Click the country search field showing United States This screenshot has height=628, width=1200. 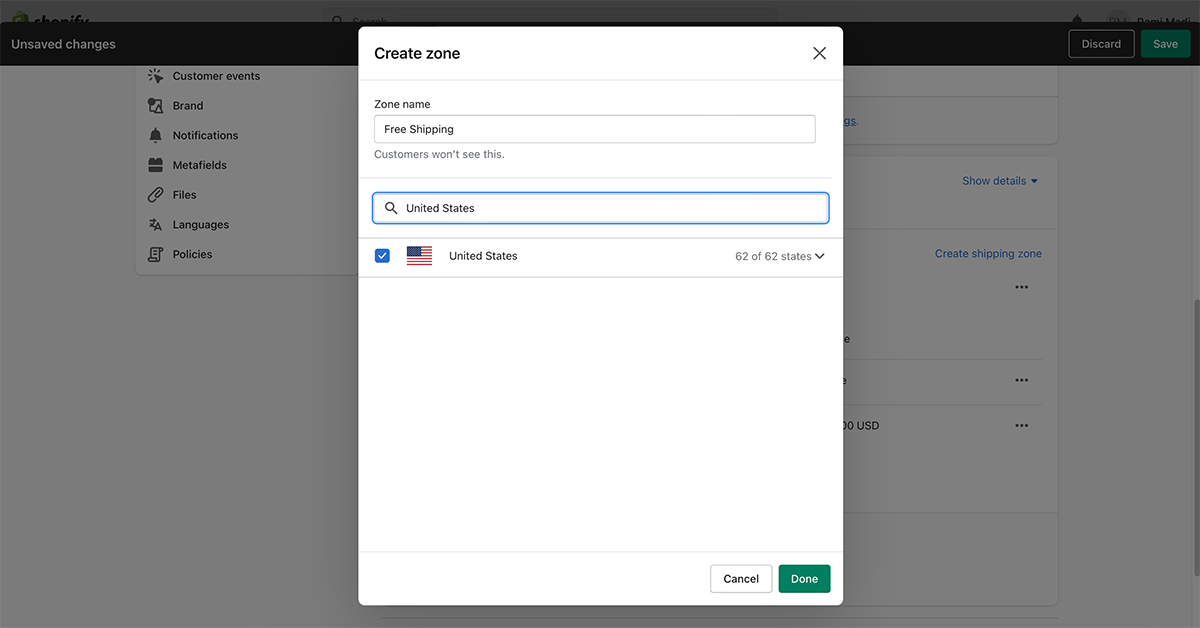click(x=600, y=207)
